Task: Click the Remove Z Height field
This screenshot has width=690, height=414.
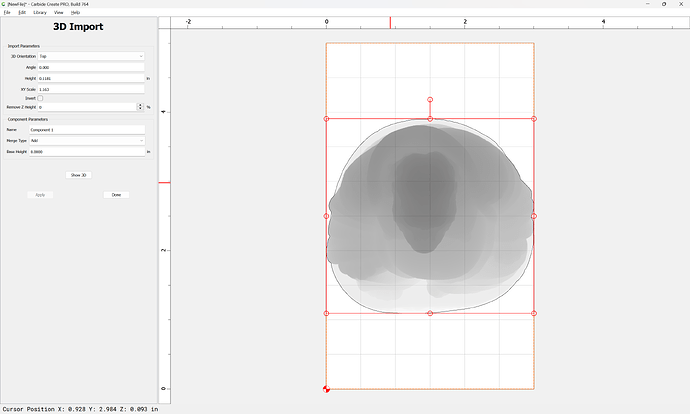Action: (x=87, y=107)
